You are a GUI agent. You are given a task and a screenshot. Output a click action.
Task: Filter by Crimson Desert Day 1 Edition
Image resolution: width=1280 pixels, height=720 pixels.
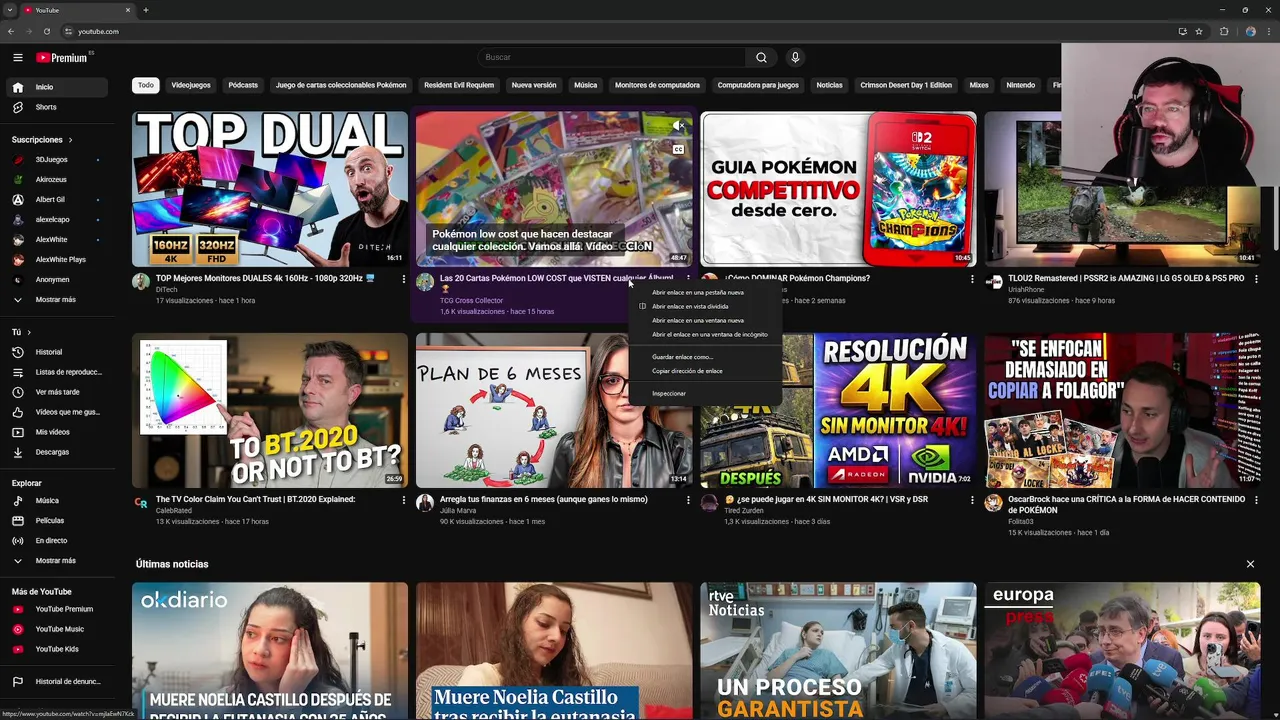tap(906, 85)
